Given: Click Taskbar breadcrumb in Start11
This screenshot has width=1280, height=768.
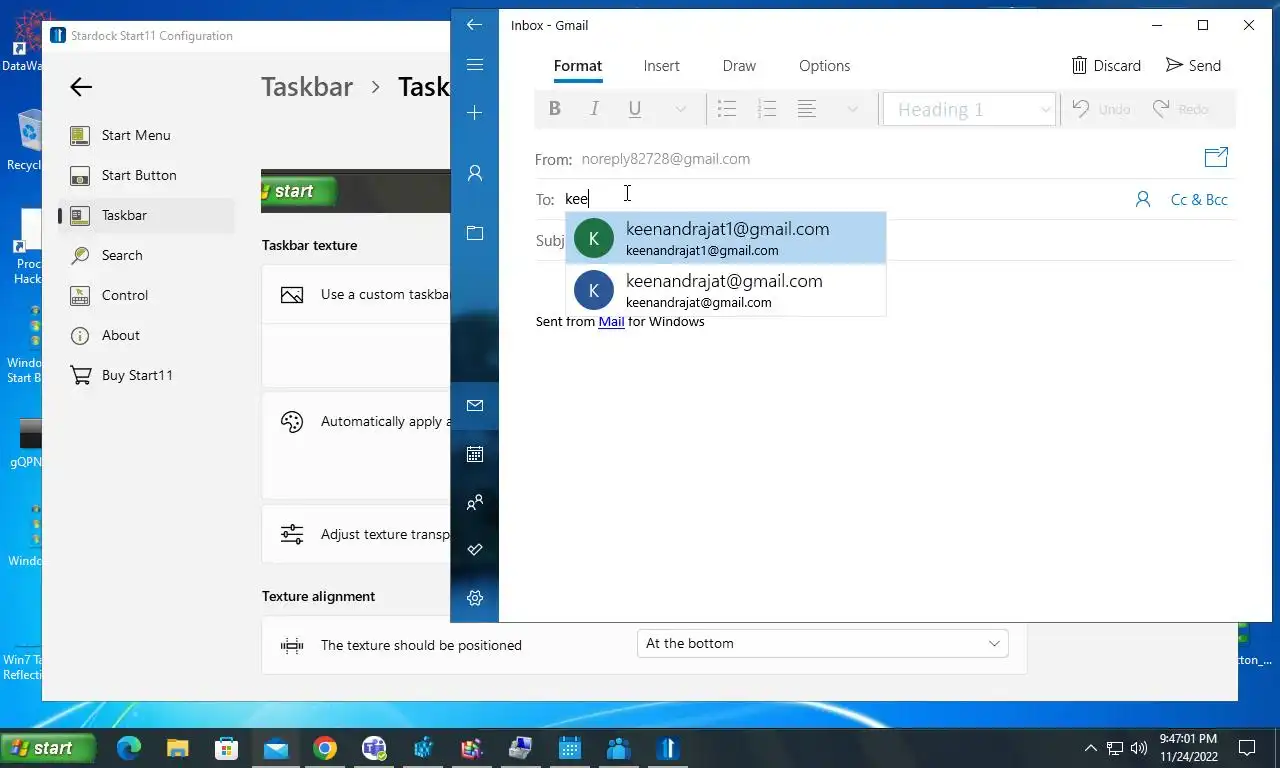Looking at the screenshot, I should tap(307, 87).
